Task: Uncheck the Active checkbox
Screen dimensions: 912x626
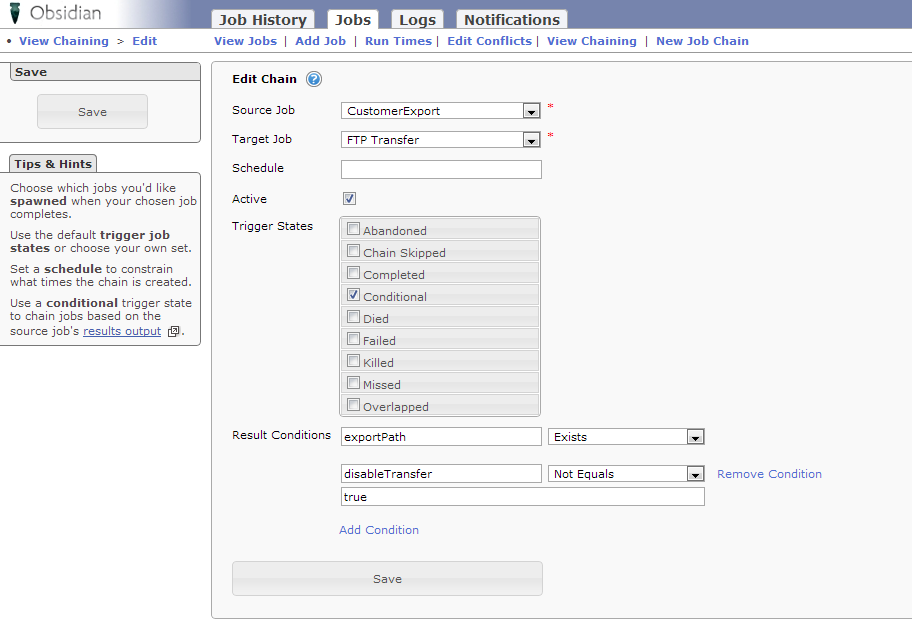Action: point(349,198)
